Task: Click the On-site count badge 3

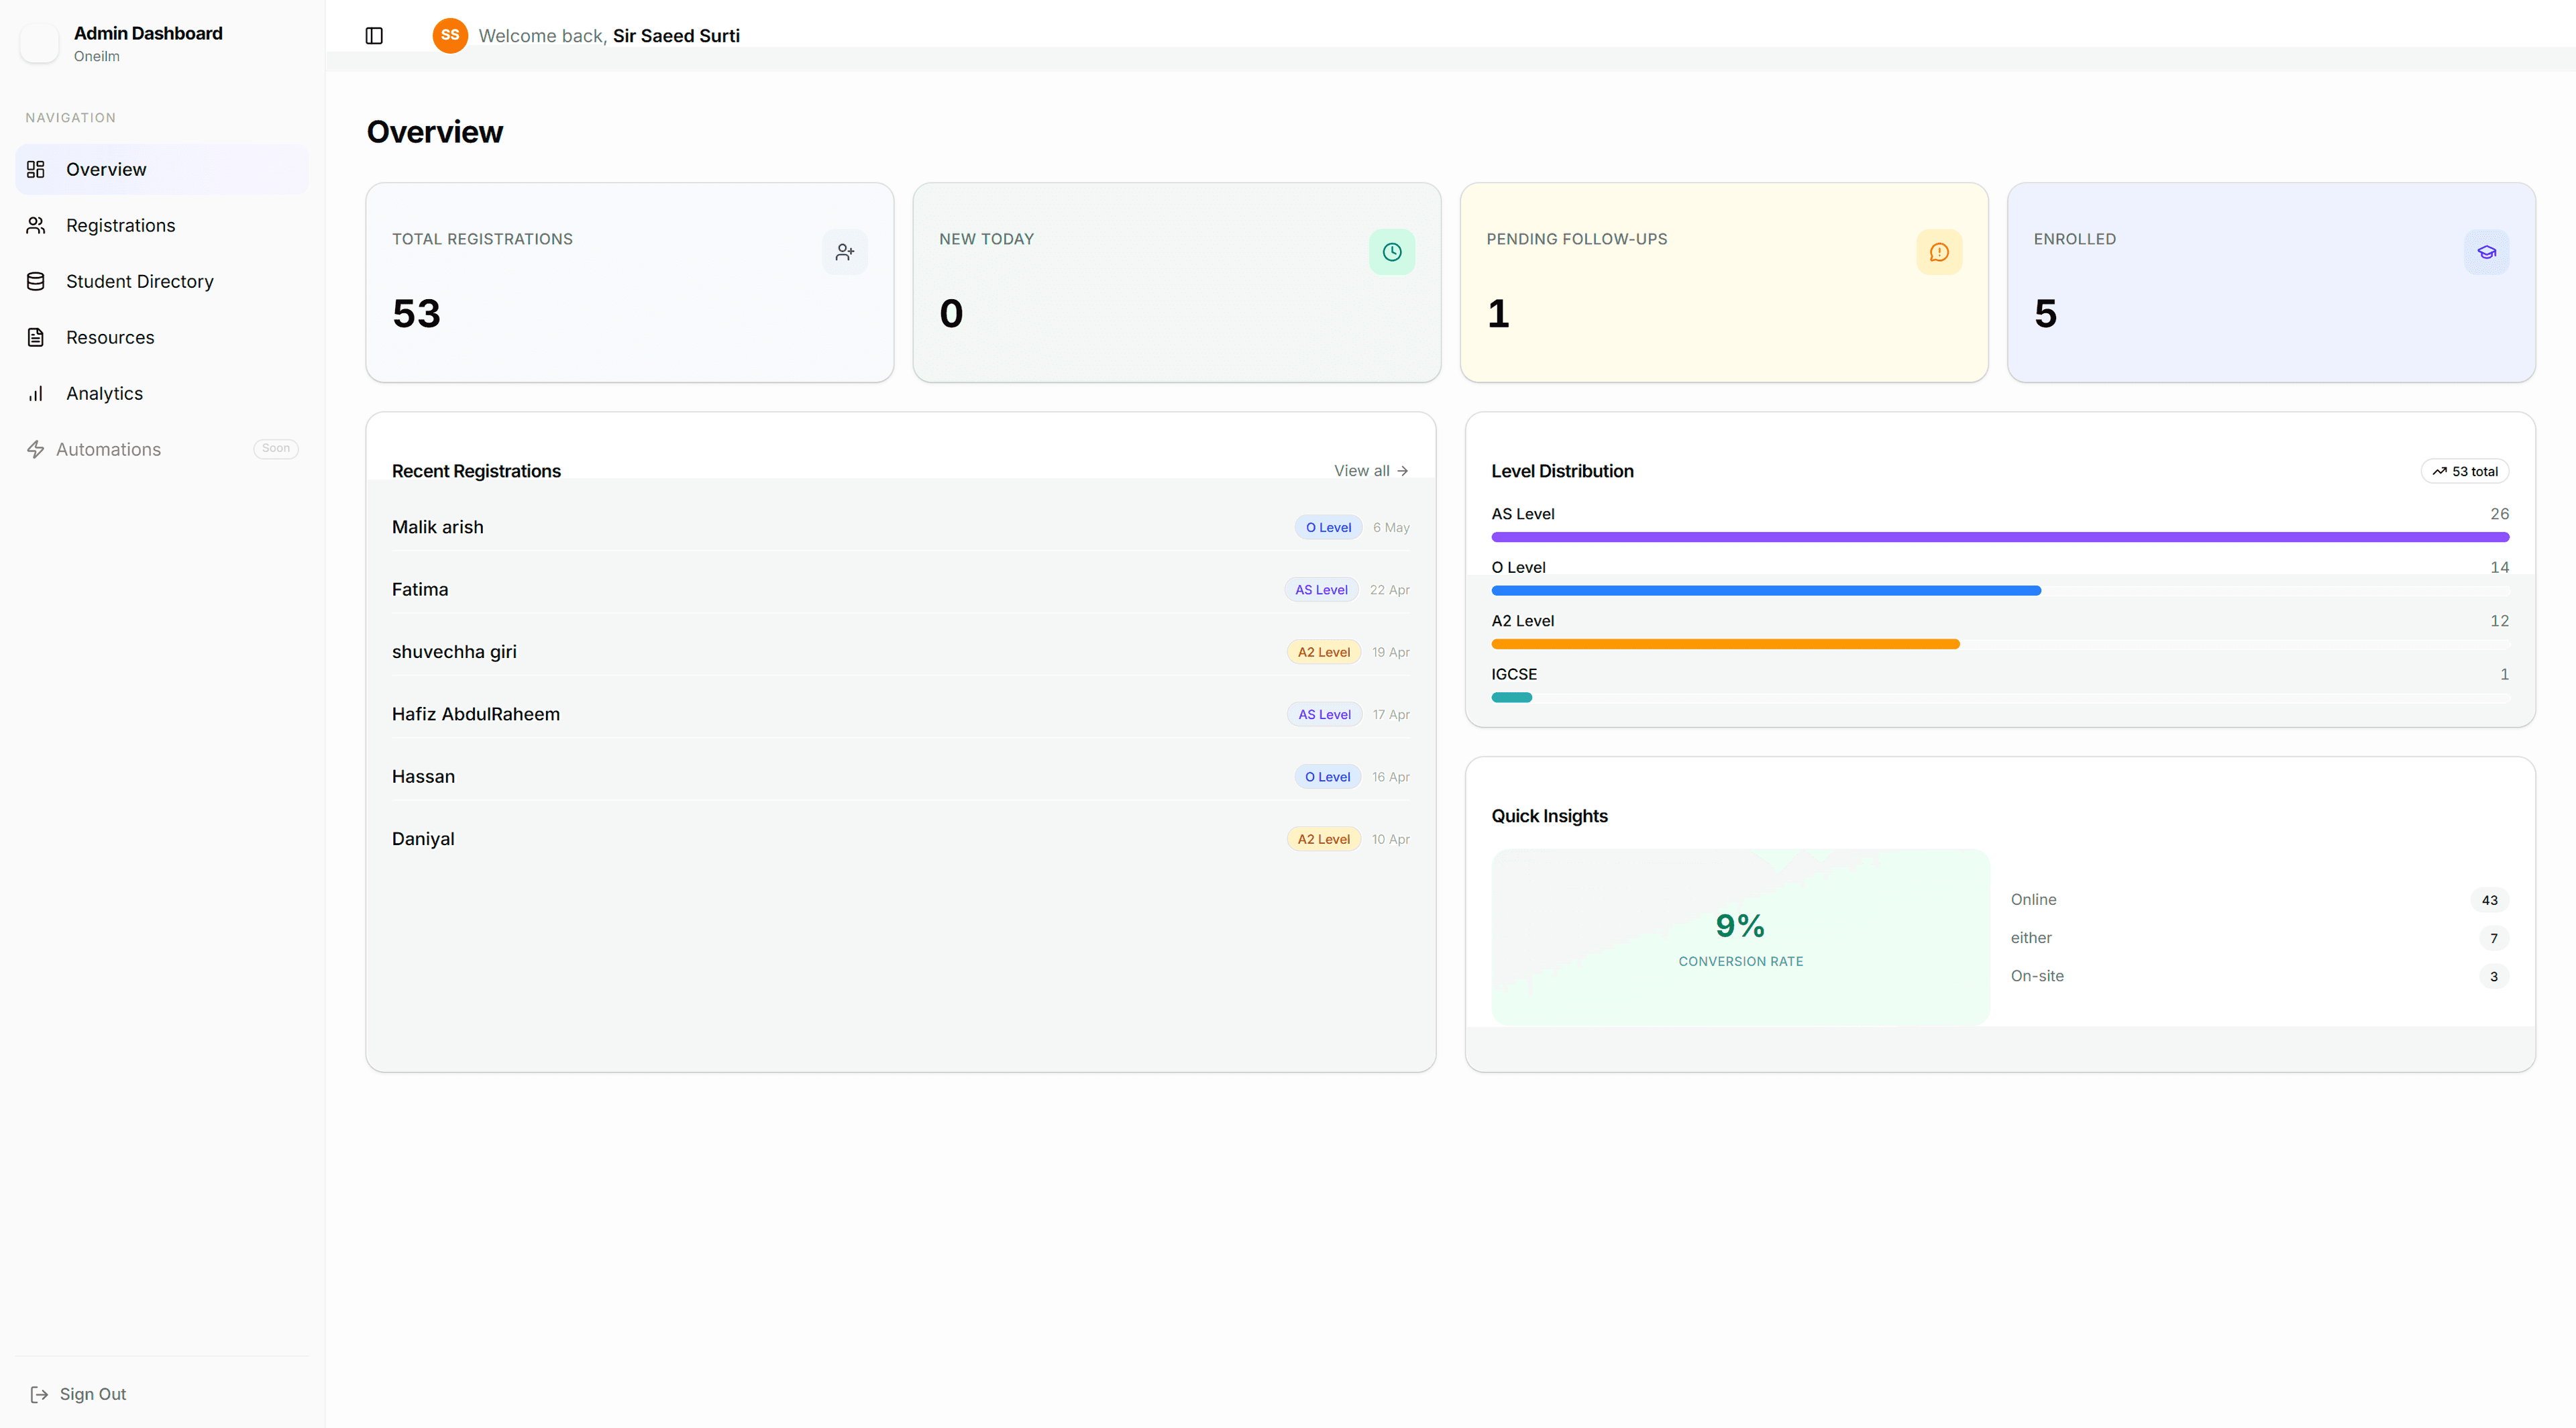Action: [x=2493, y=977]
